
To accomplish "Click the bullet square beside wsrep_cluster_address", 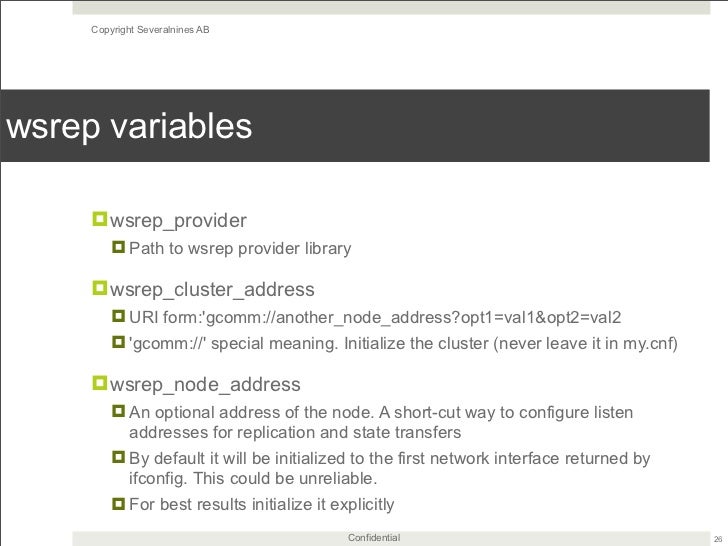I will click(98, 288).
